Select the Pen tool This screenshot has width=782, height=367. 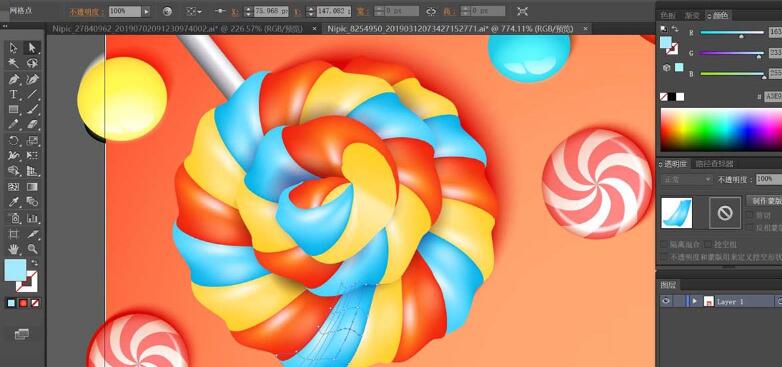point(14,79)
